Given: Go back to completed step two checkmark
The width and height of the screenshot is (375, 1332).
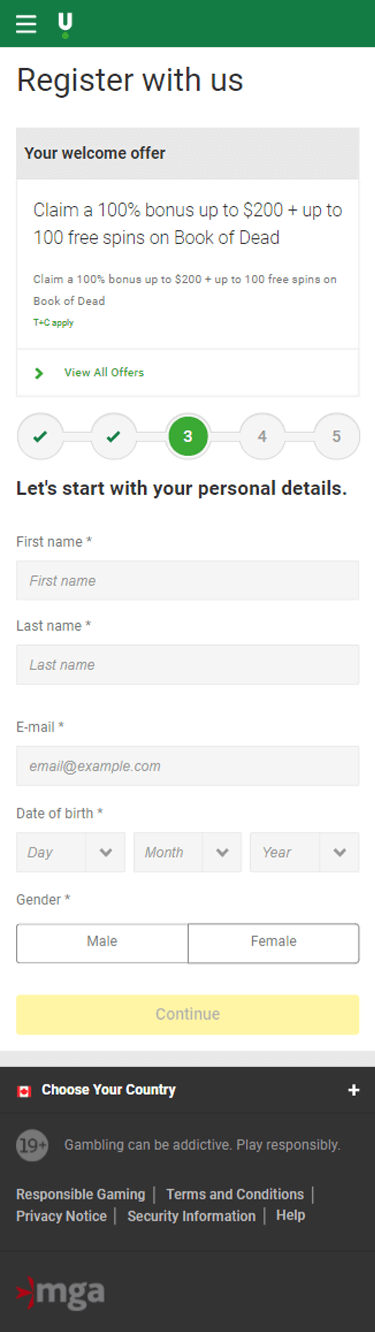Looking at the screenshot, I should [x=113, y=436].
